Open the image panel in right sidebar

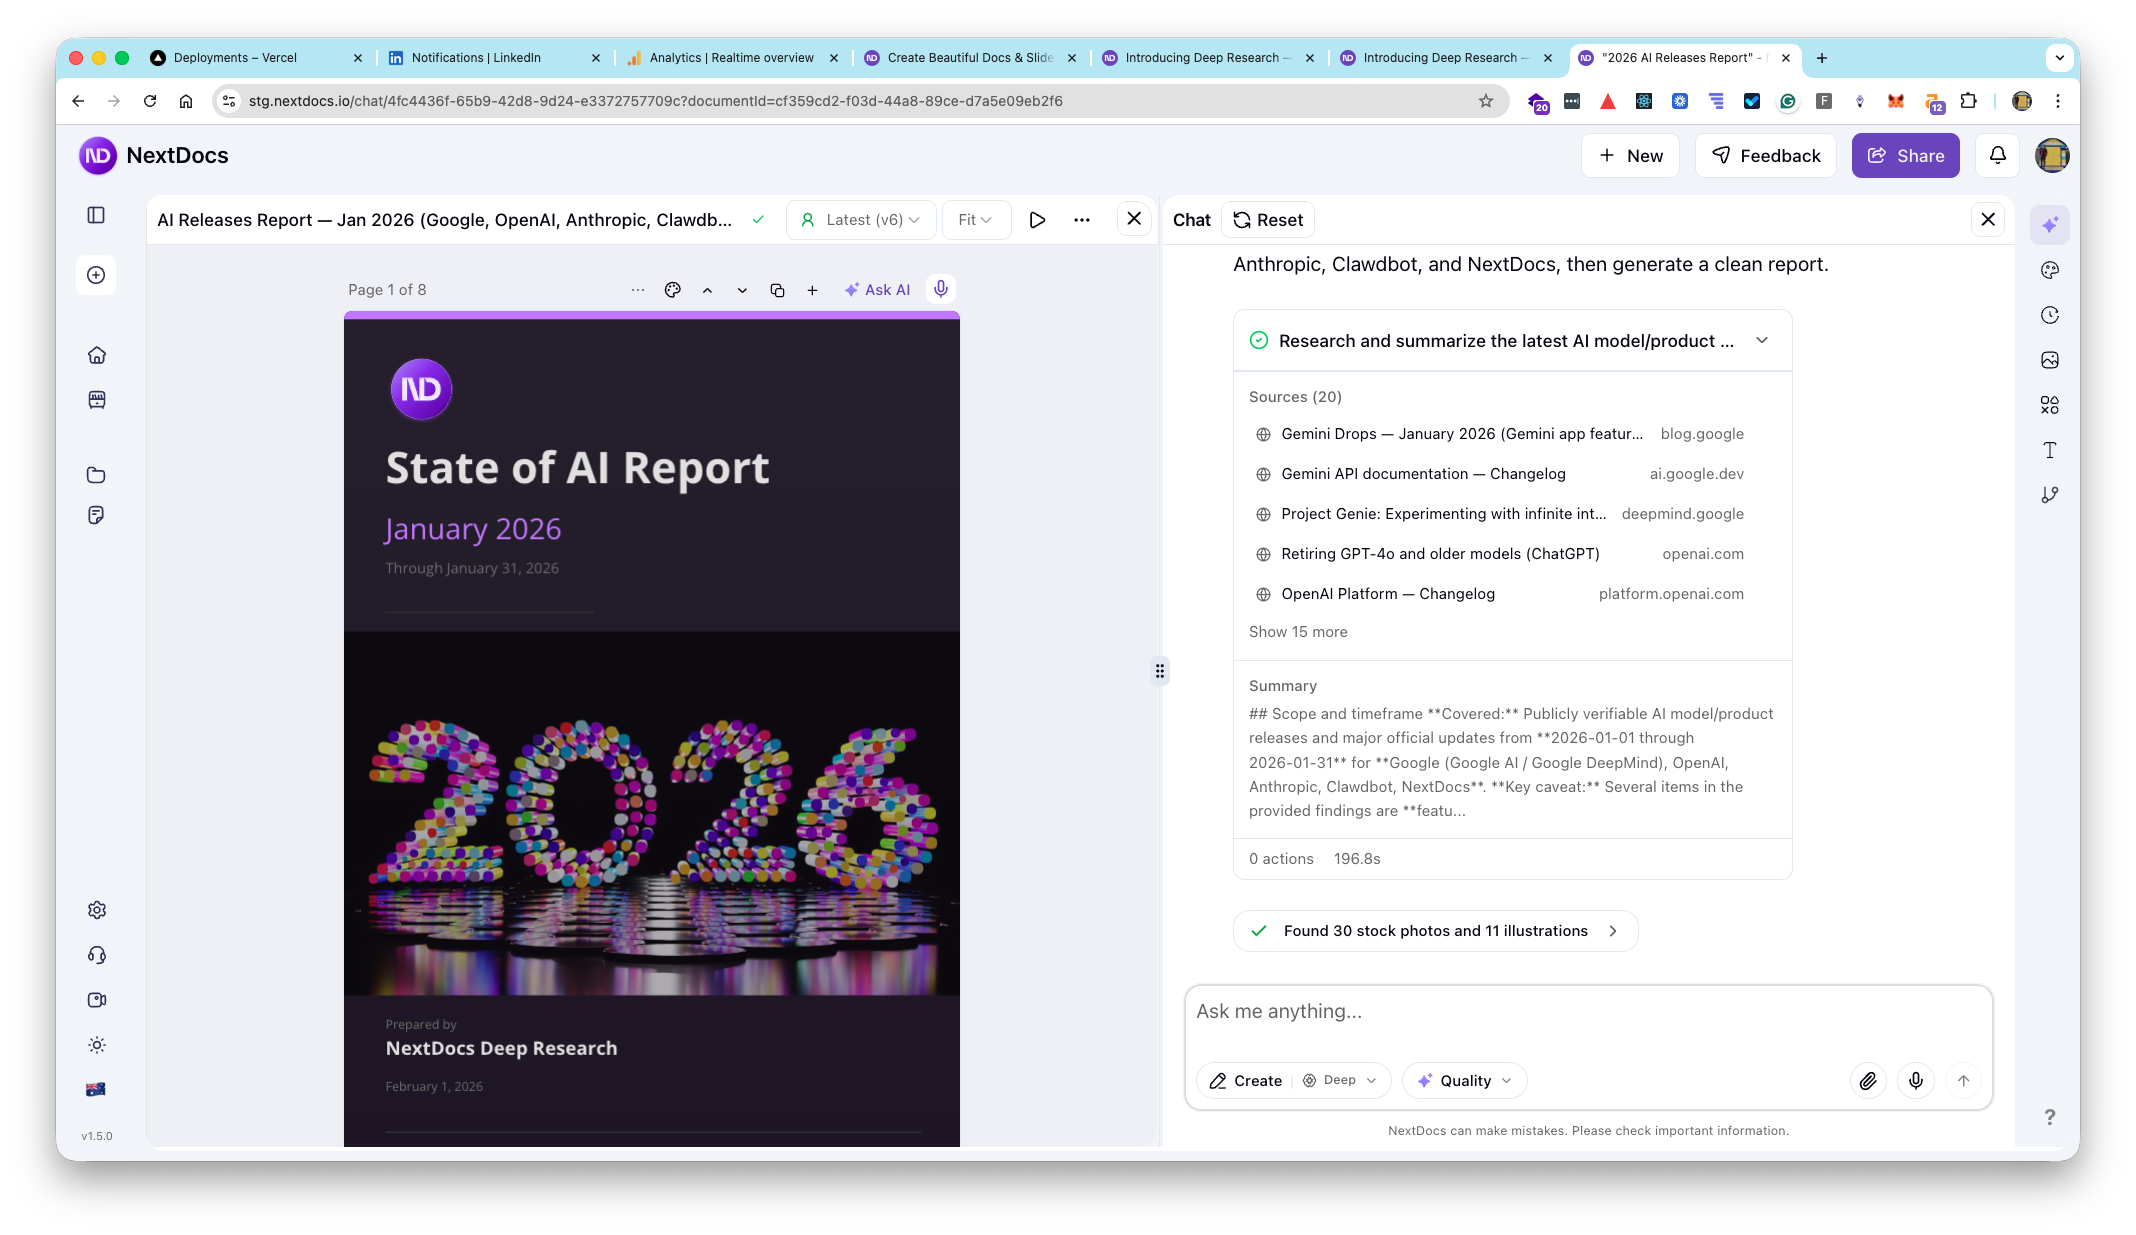(2049, 360)
